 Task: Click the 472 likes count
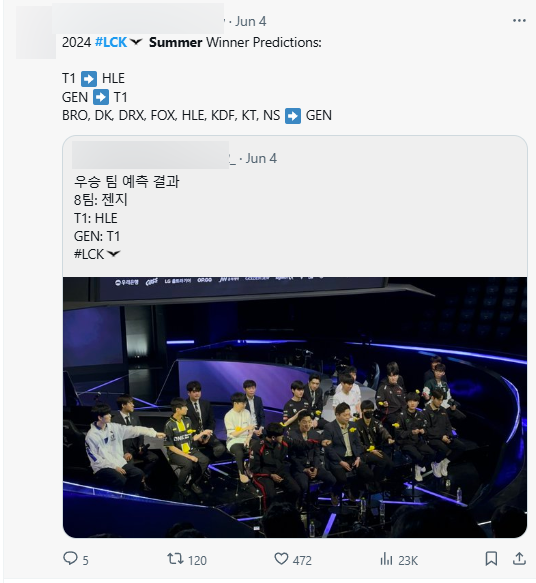(x=302, y=560)
